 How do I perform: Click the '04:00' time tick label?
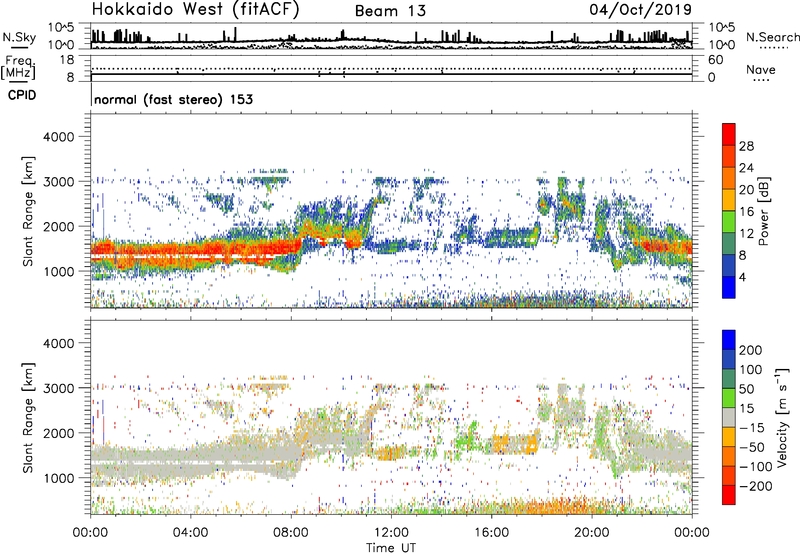[190, 533]
